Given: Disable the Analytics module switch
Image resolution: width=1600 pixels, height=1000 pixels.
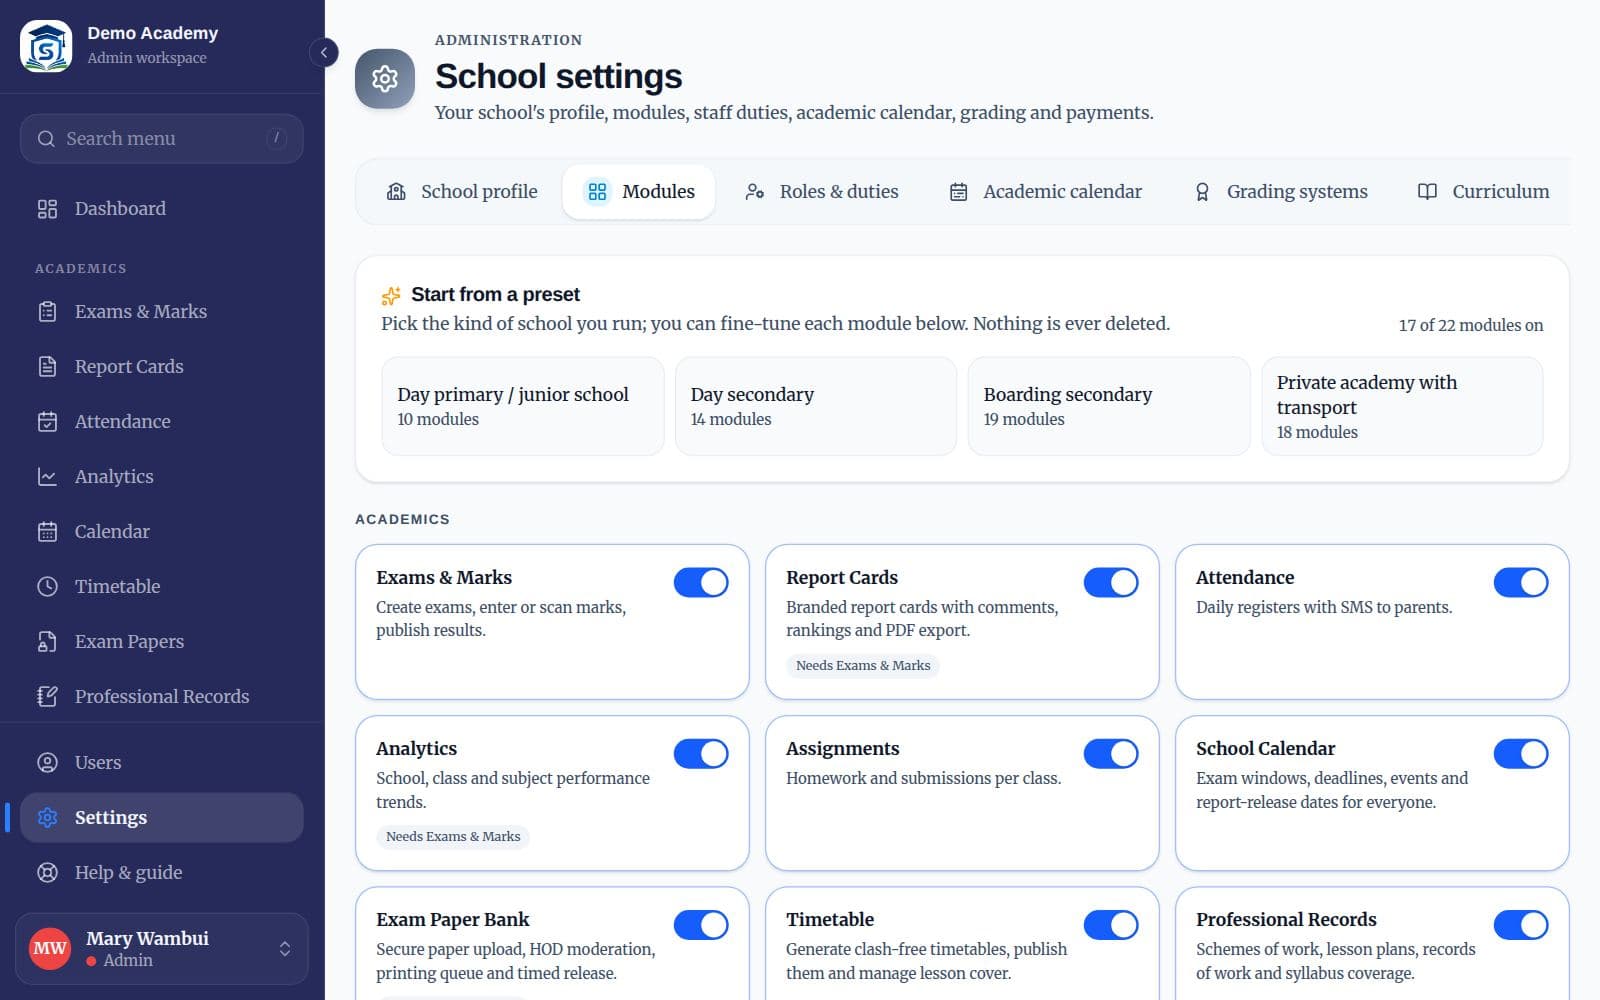Looking at the screenshot, I should click(x=701, y=753).
